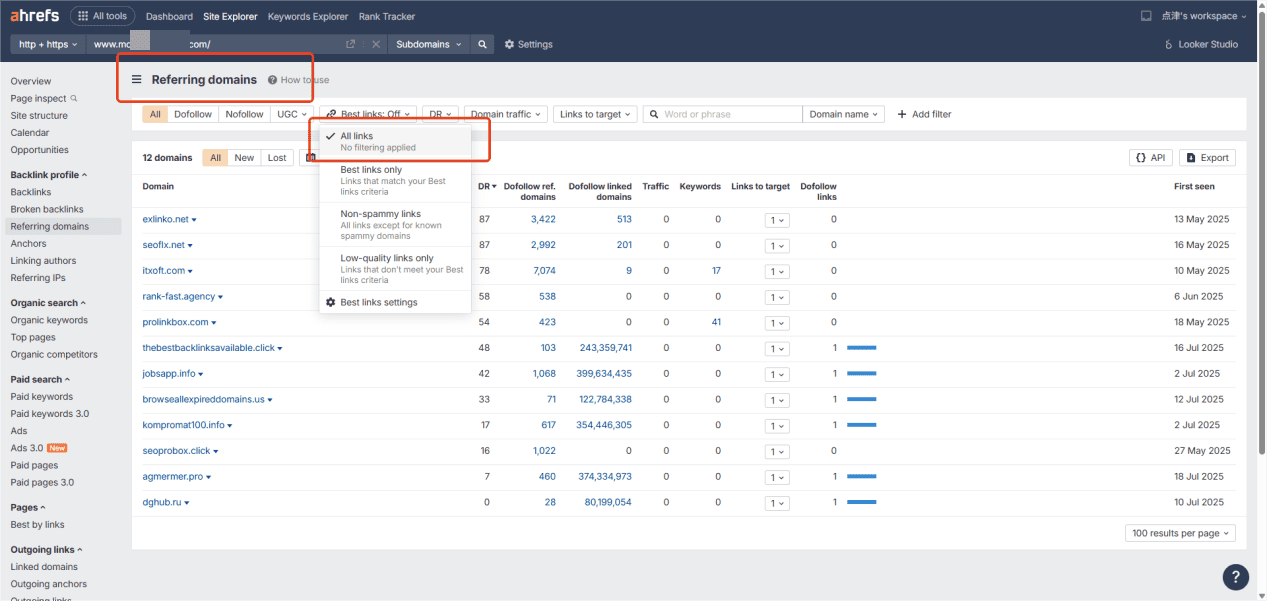Open the All tools grid menu
This screenshot has width=1267, height=601.
pyautogui.click(x=102, y=16)
